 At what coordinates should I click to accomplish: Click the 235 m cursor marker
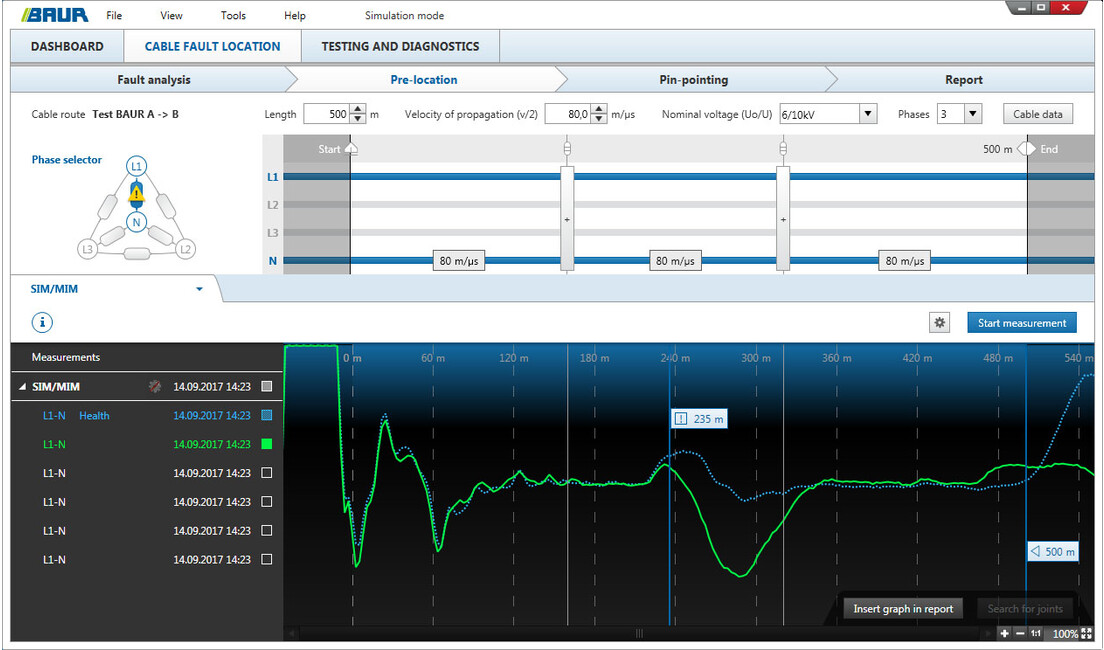699,419
